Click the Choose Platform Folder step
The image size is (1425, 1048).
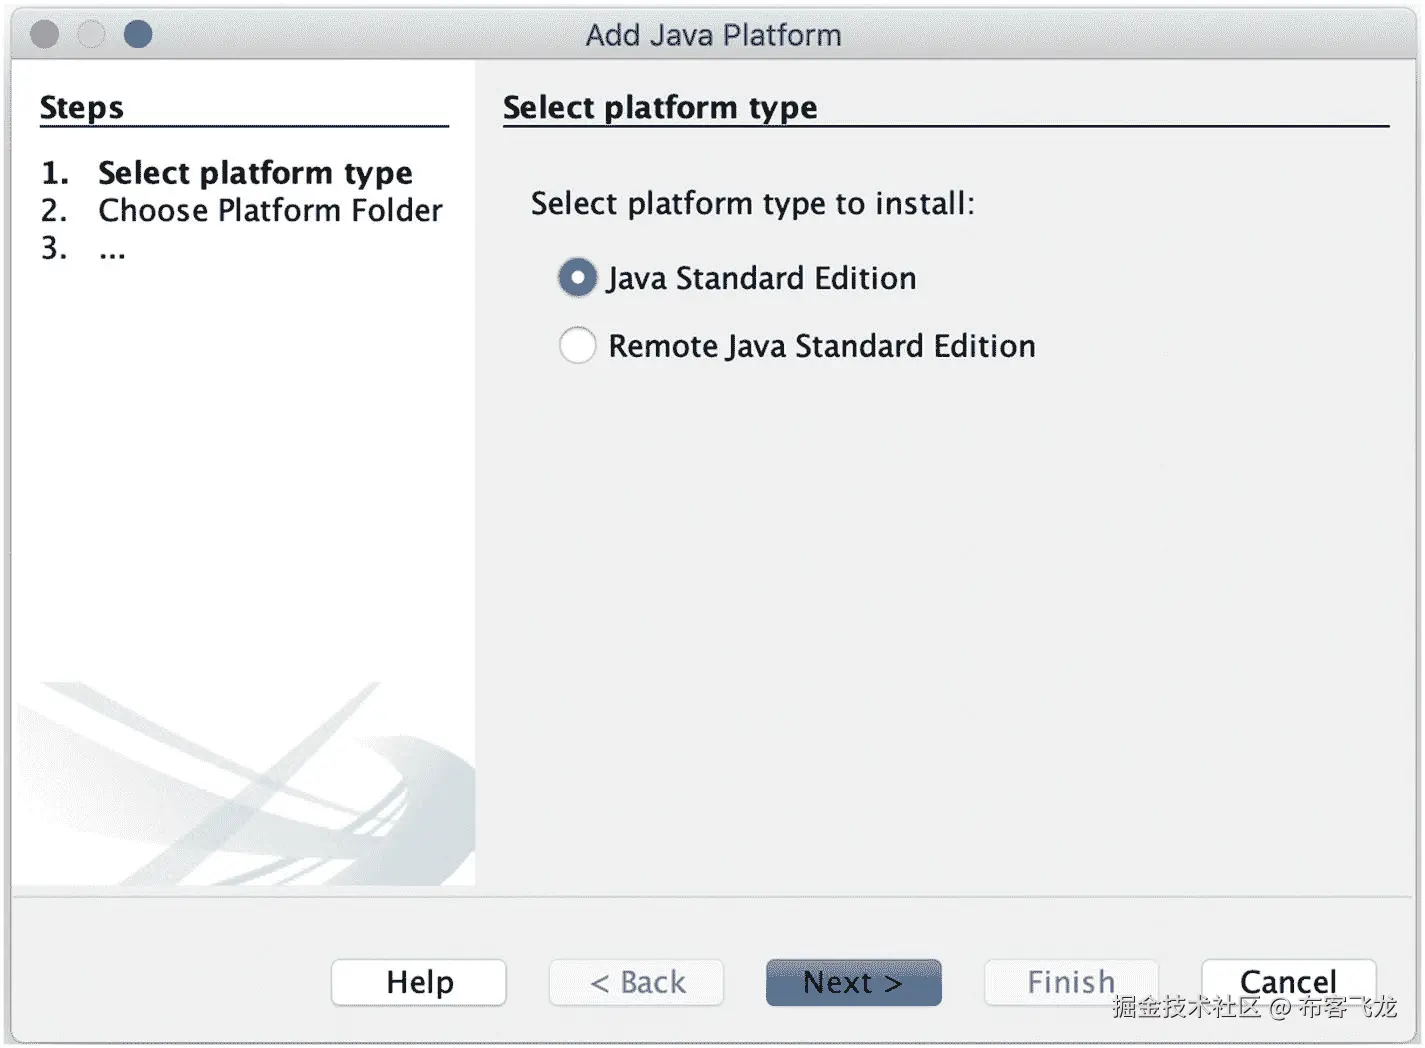pyautogui.click(x=269, y=211)
